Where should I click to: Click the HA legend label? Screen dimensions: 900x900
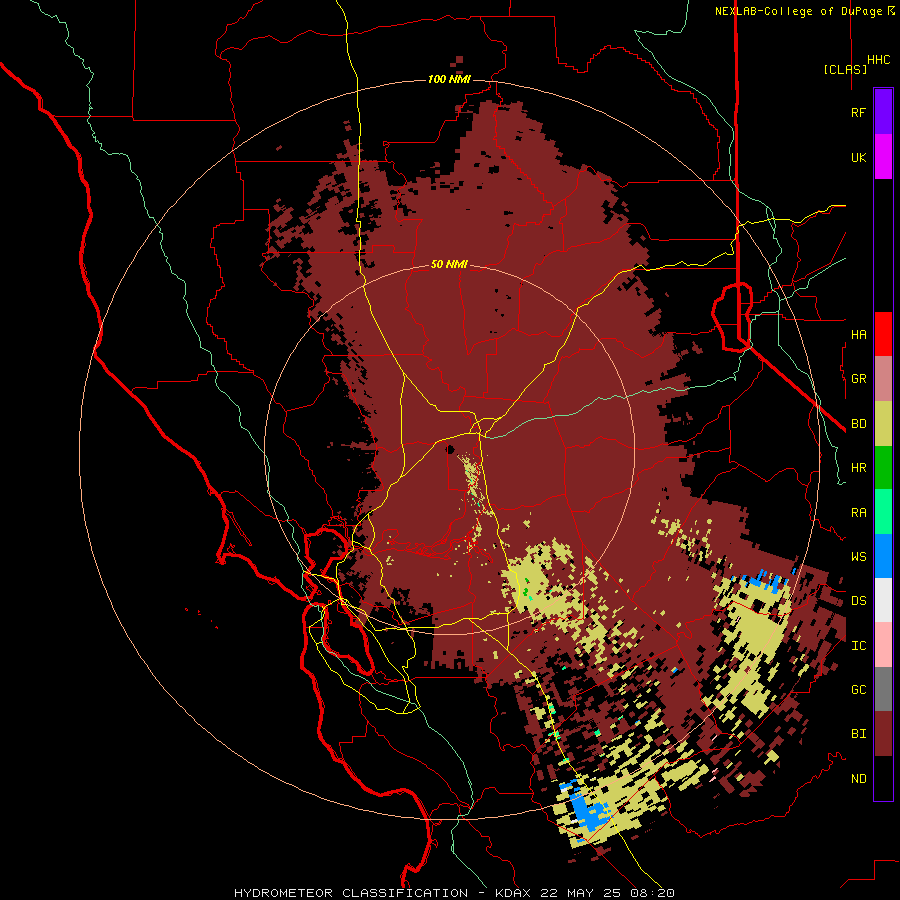[858, 334]
